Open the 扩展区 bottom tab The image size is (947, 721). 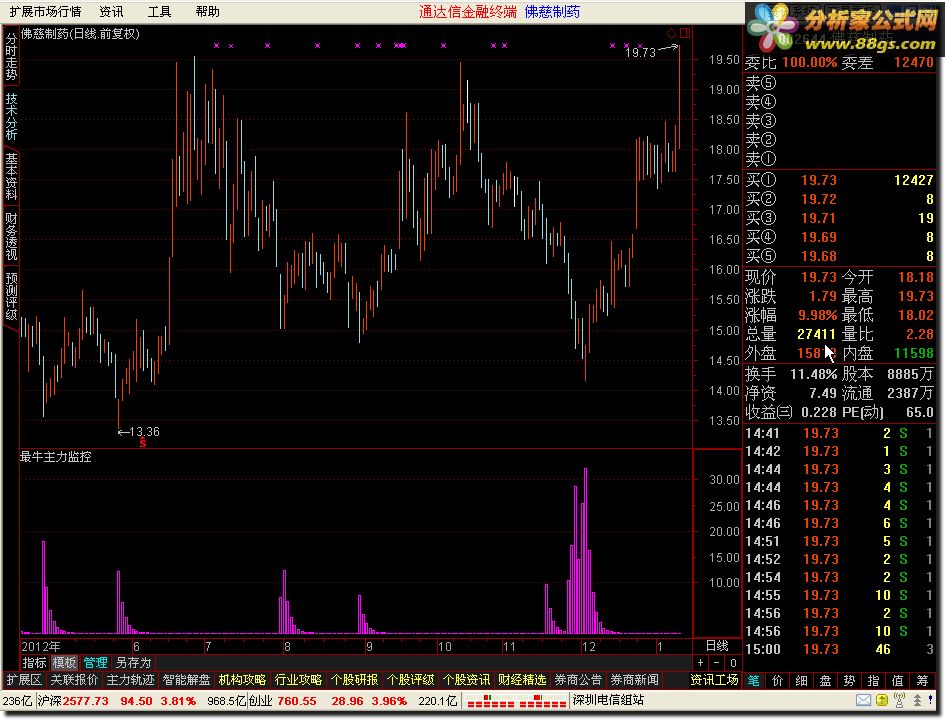(x=24, y=680)
